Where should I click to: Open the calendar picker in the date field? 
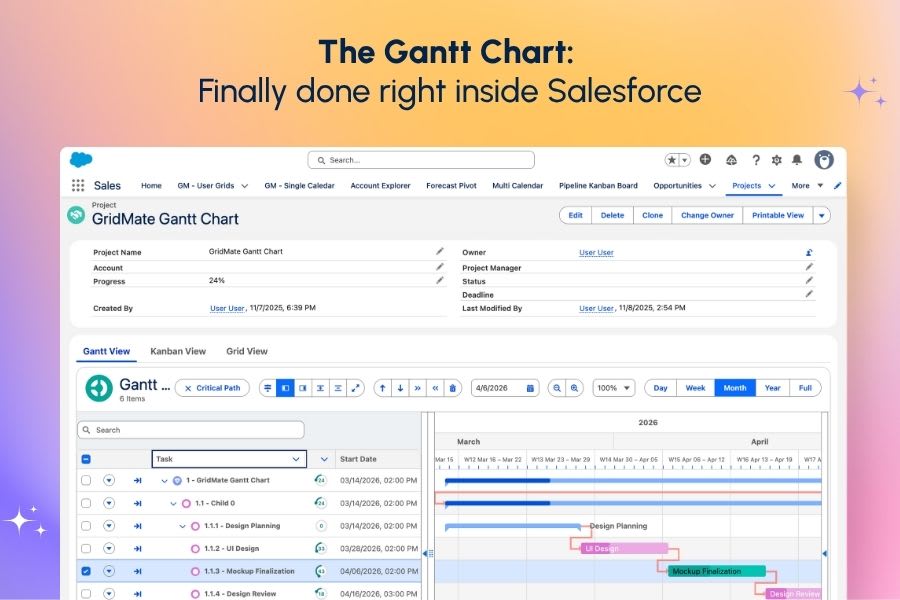click(x=530, y=387)
